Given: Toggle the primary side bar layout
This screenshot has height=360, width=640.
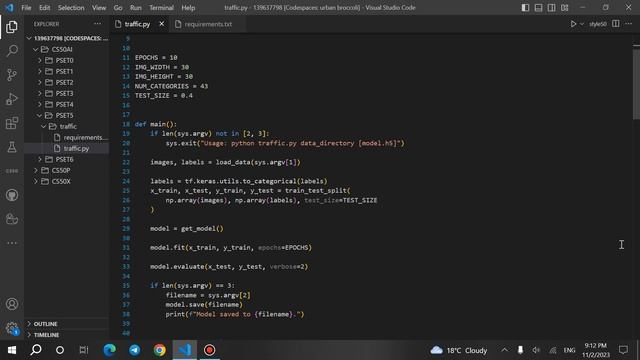Looking at the screenshot, I should click(525, 8).
